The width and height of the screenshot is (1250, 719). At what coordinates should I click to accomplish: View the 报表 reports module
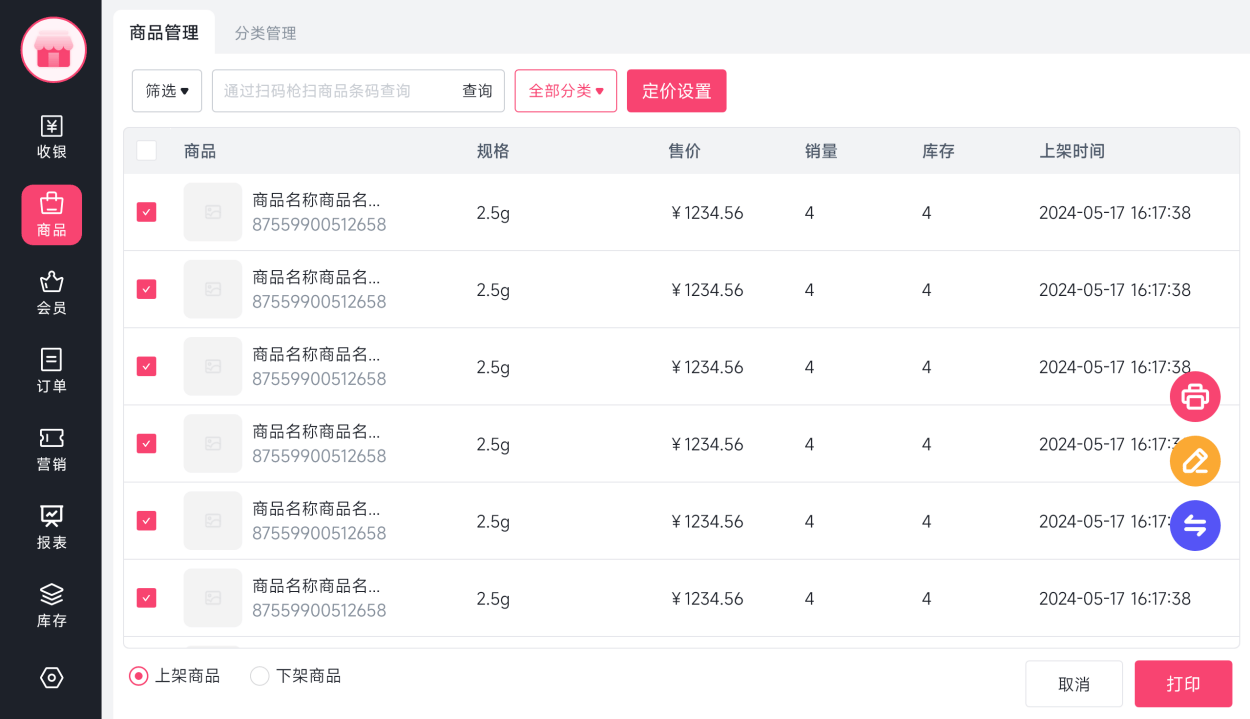pyautogui.click(x=51, y=524)
